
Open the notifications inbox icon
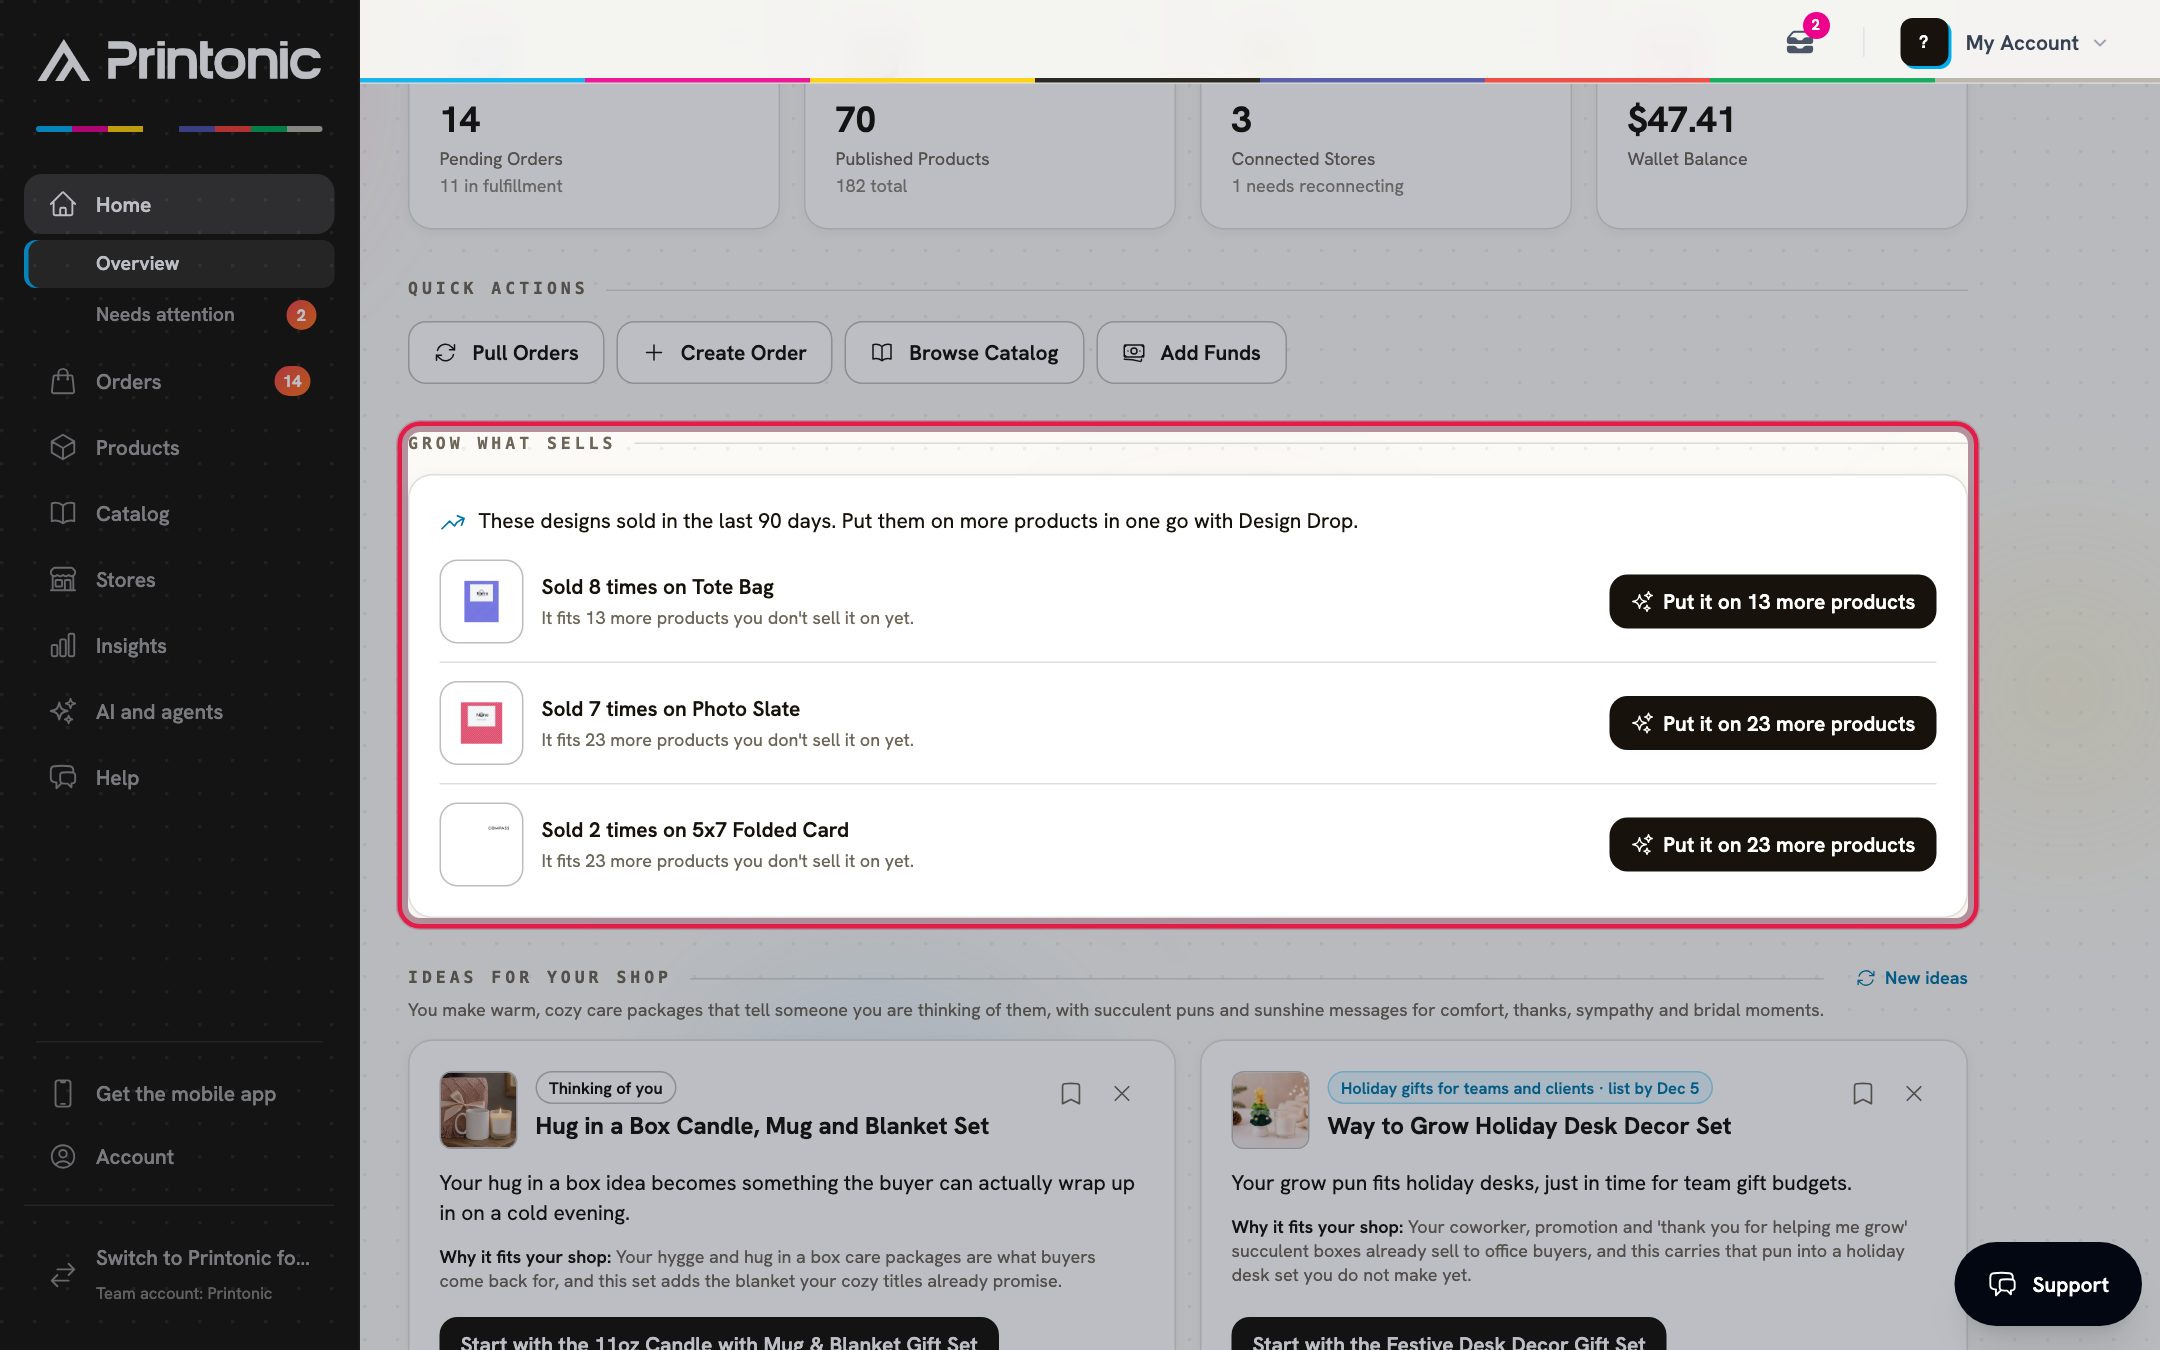pyautogui.click(x=1800, y=43)
